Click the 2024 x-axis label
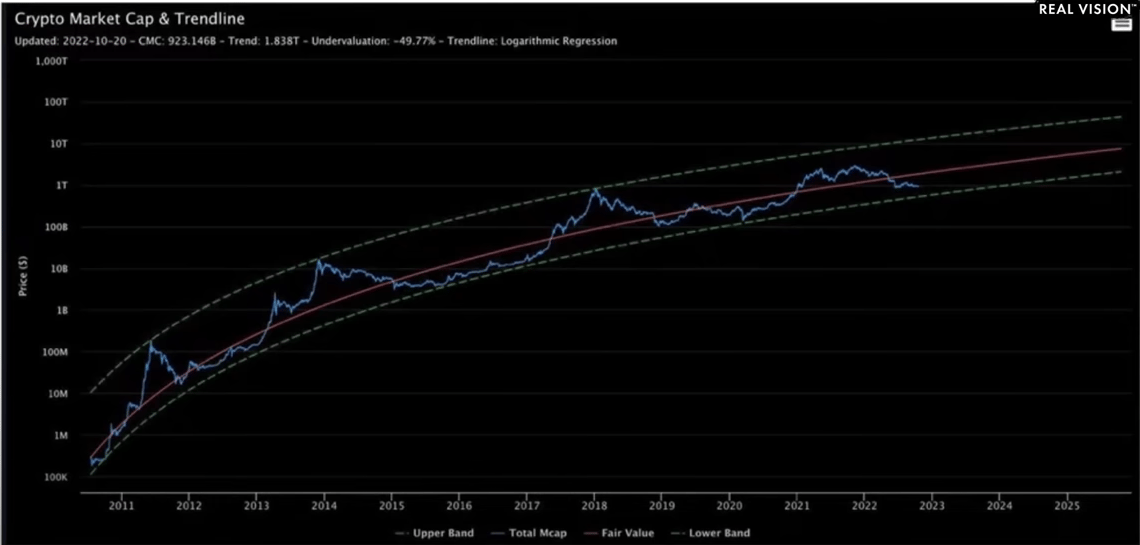The width and height of the screenshot is (1140, 545). 1000,504
